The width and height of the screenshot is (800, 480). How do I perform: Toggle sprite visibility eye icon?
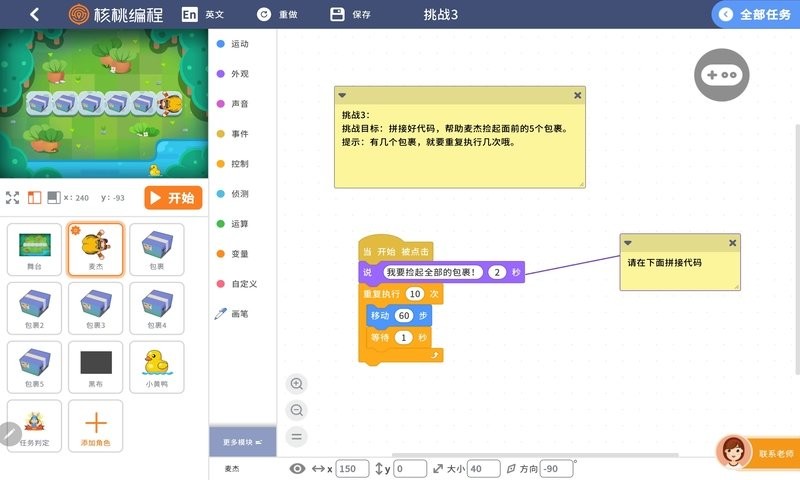297,469
